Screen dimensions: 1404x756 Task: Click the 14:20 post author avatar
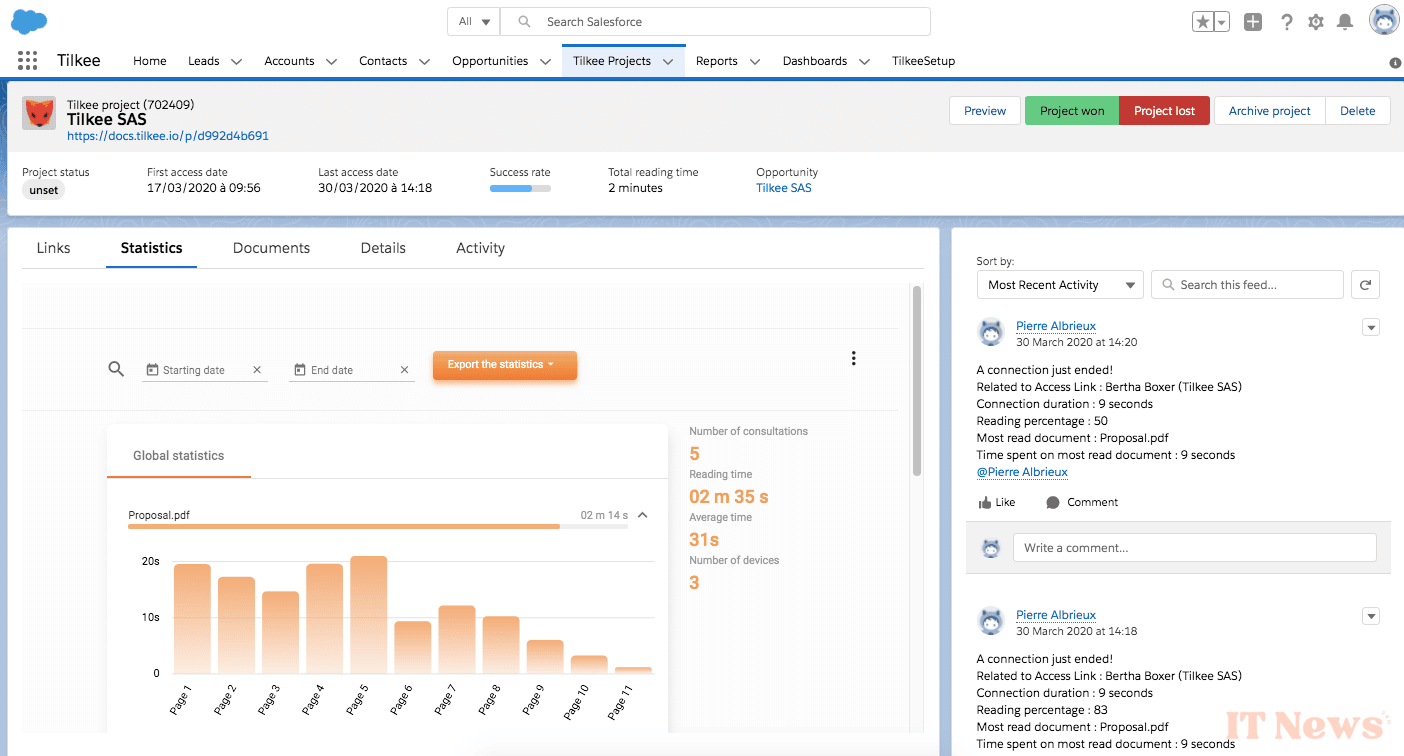click(991, 332)
